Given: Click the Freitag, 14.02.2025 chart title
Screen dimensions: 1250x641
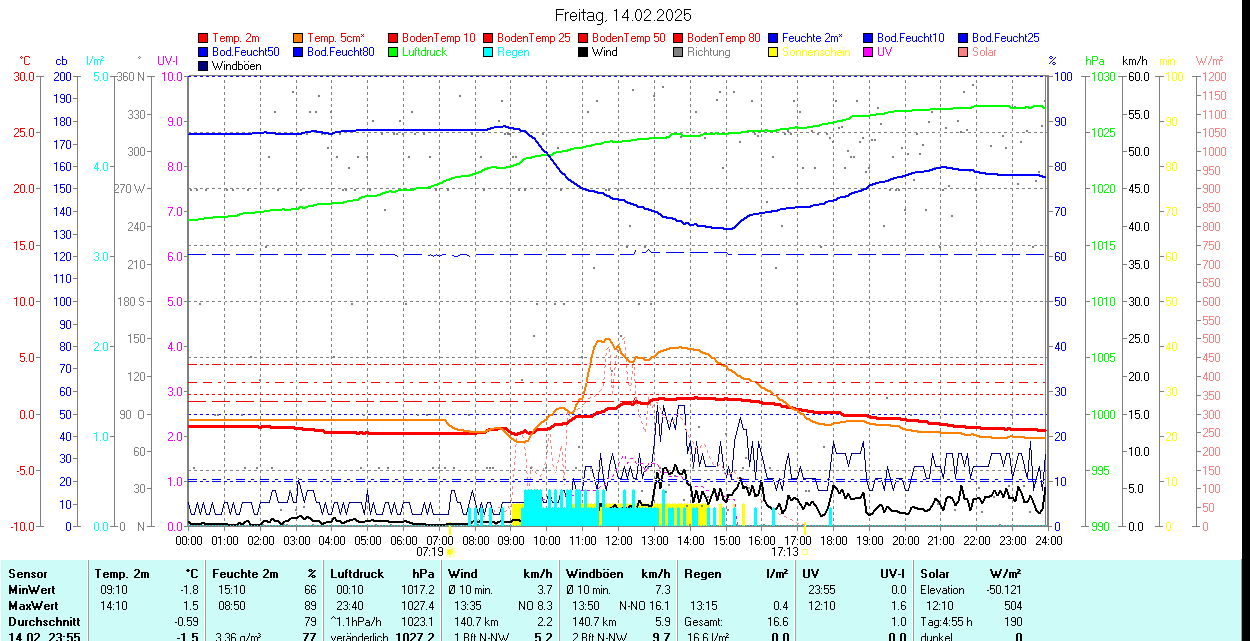Looking at the screenshot, I should pyautogui.click(x=624, y=15).
